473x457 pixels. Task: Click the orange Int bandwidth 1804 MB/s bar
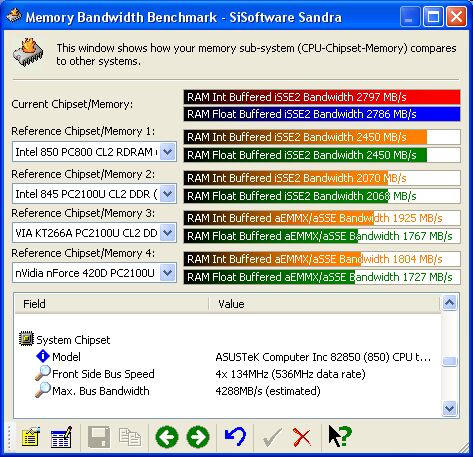tap(322, 259)
